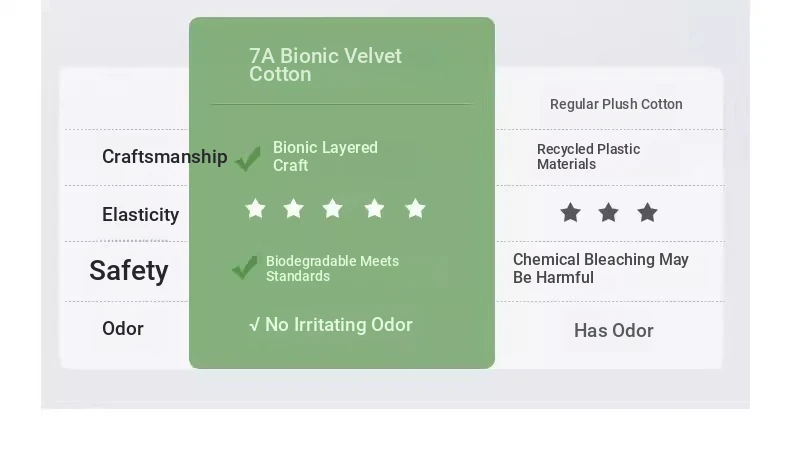Click the green checkmark beside Bionic Layered Craft
Screen dimensions: 790x473
click(247, 159)
